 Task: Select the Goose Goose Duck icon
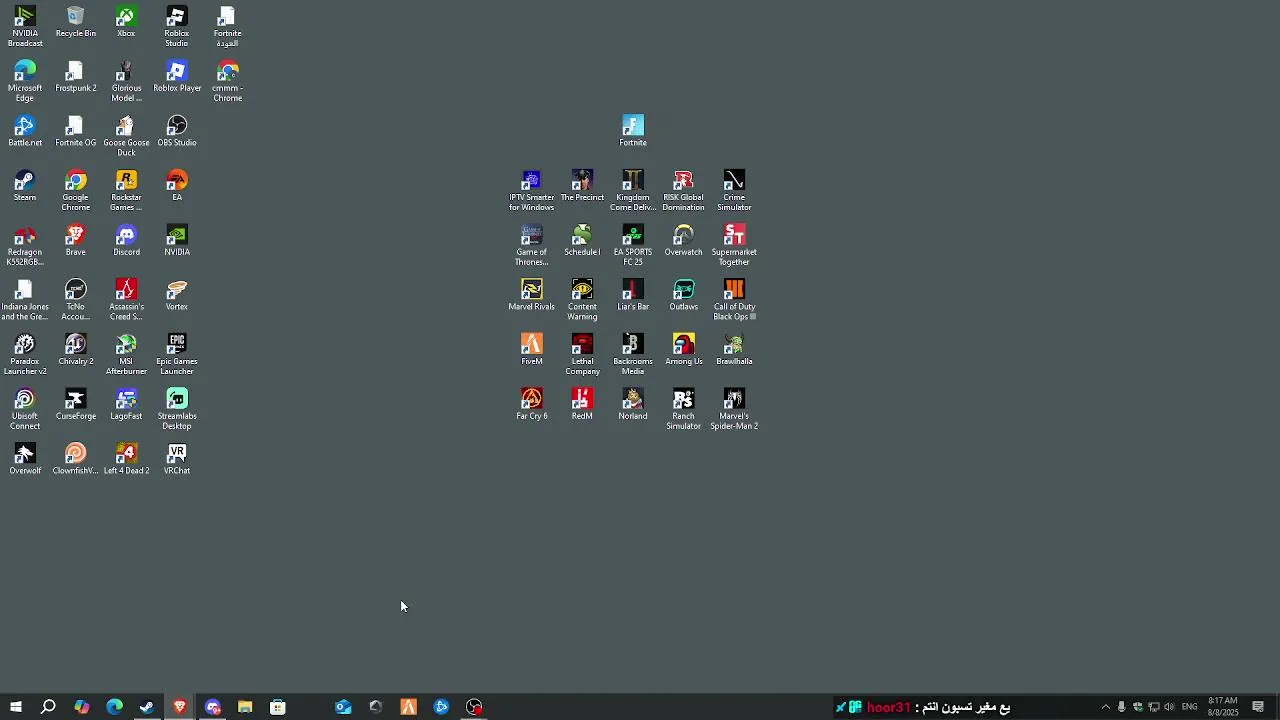click(126, 136)
